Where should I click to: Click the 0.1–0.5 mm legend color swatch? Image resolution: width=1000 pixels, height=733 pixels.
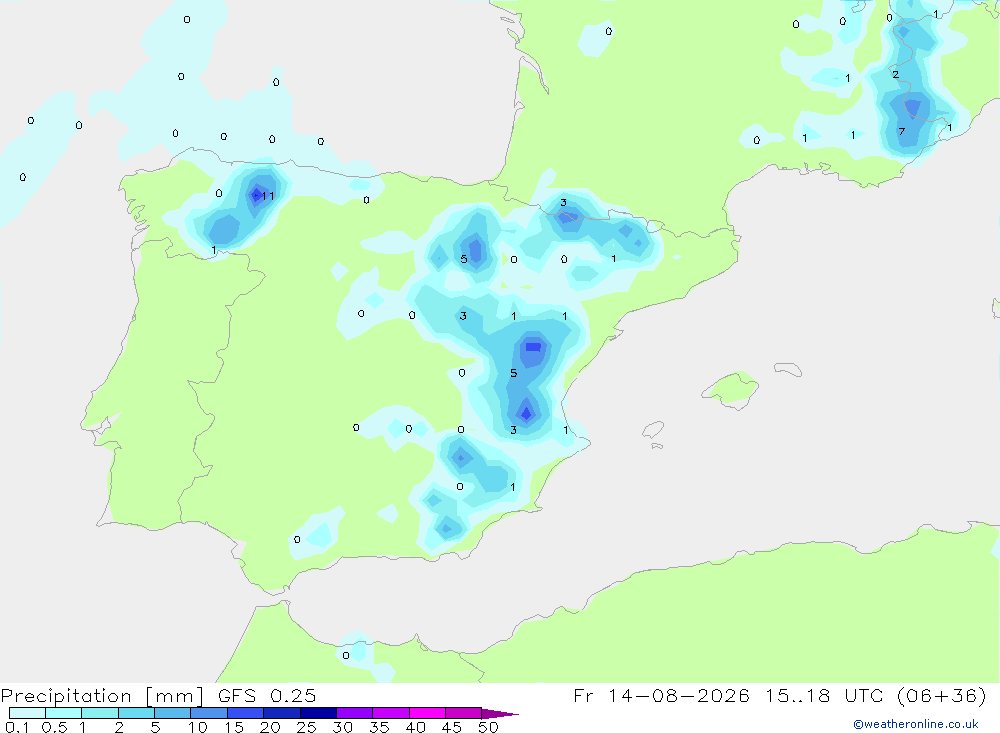coord(27,713)
